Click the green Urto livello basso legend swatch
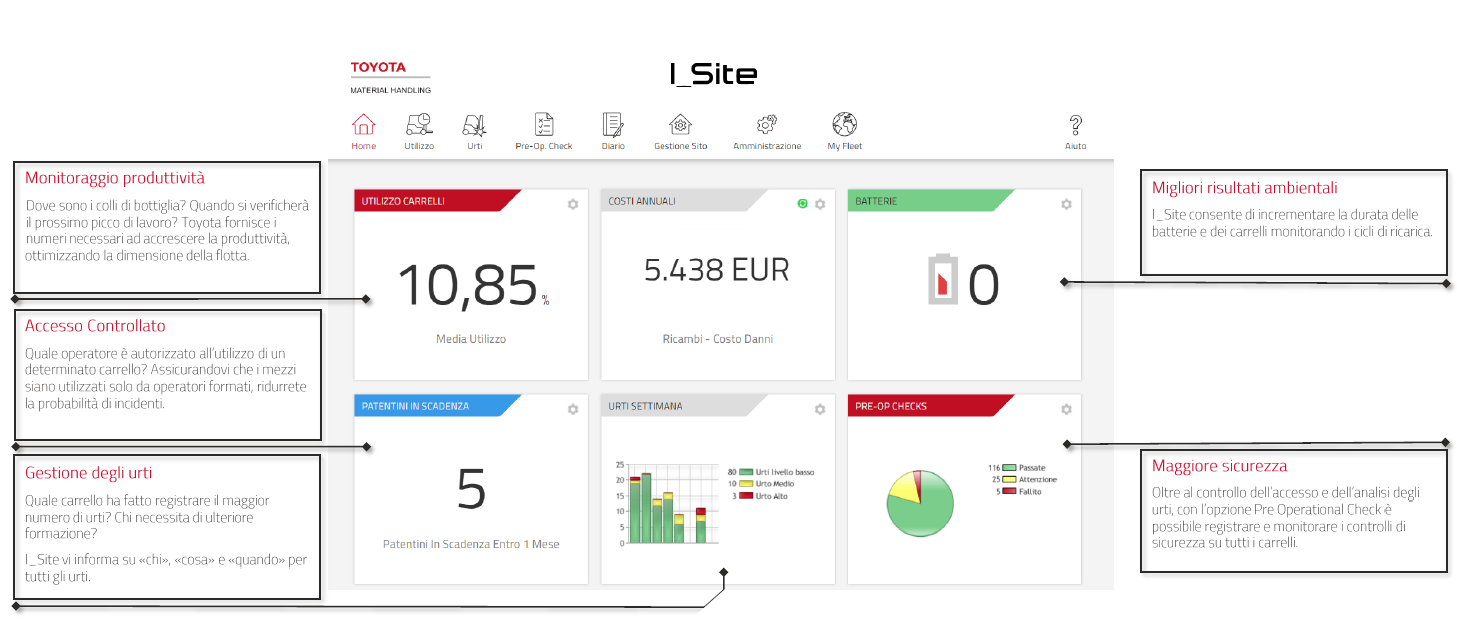This screenshot has height=625, width=1457. point(746,472)
